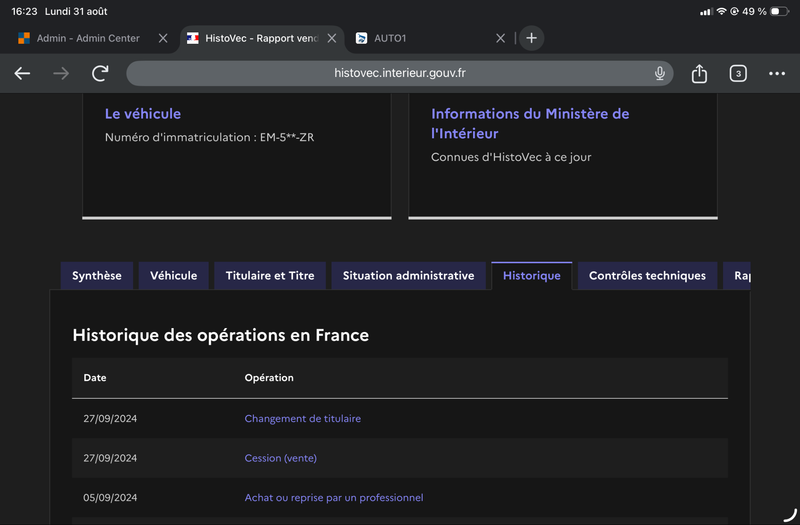Open the Synthèse tab
This screenshot has height=525, width=800.
97,276
